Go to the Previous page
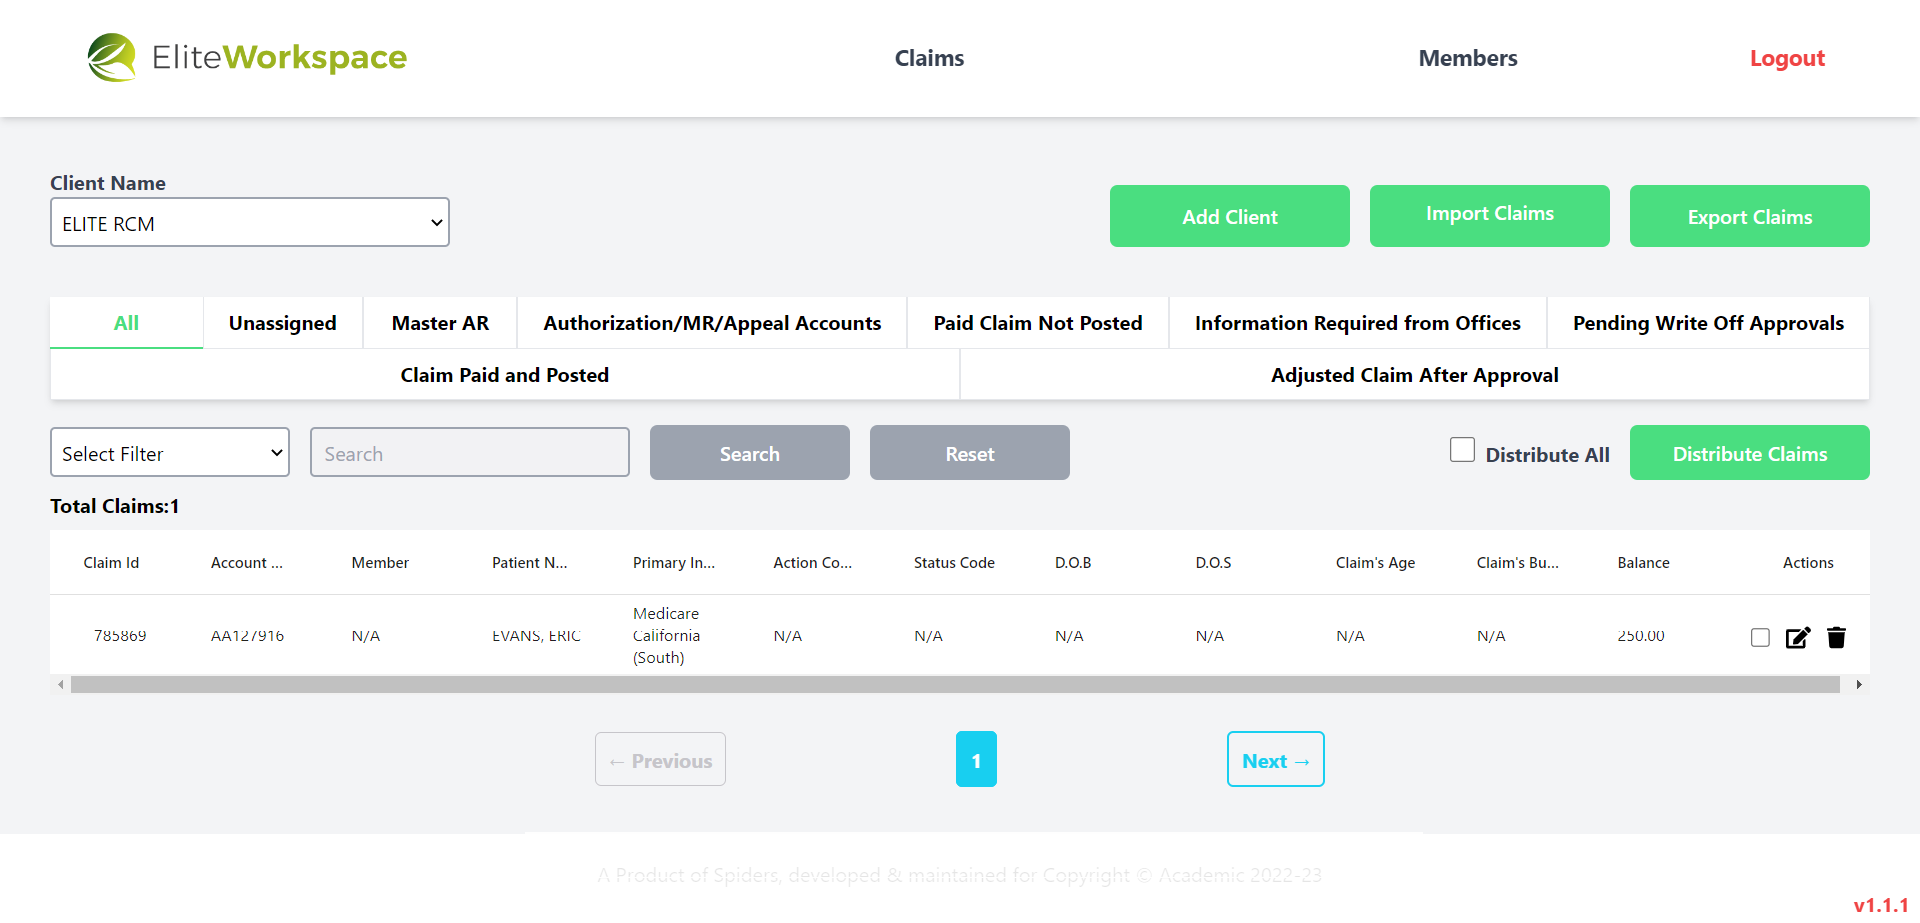The width and height of the screenshot is (1920, 923). pyautogui.click(x=660, y=760)
